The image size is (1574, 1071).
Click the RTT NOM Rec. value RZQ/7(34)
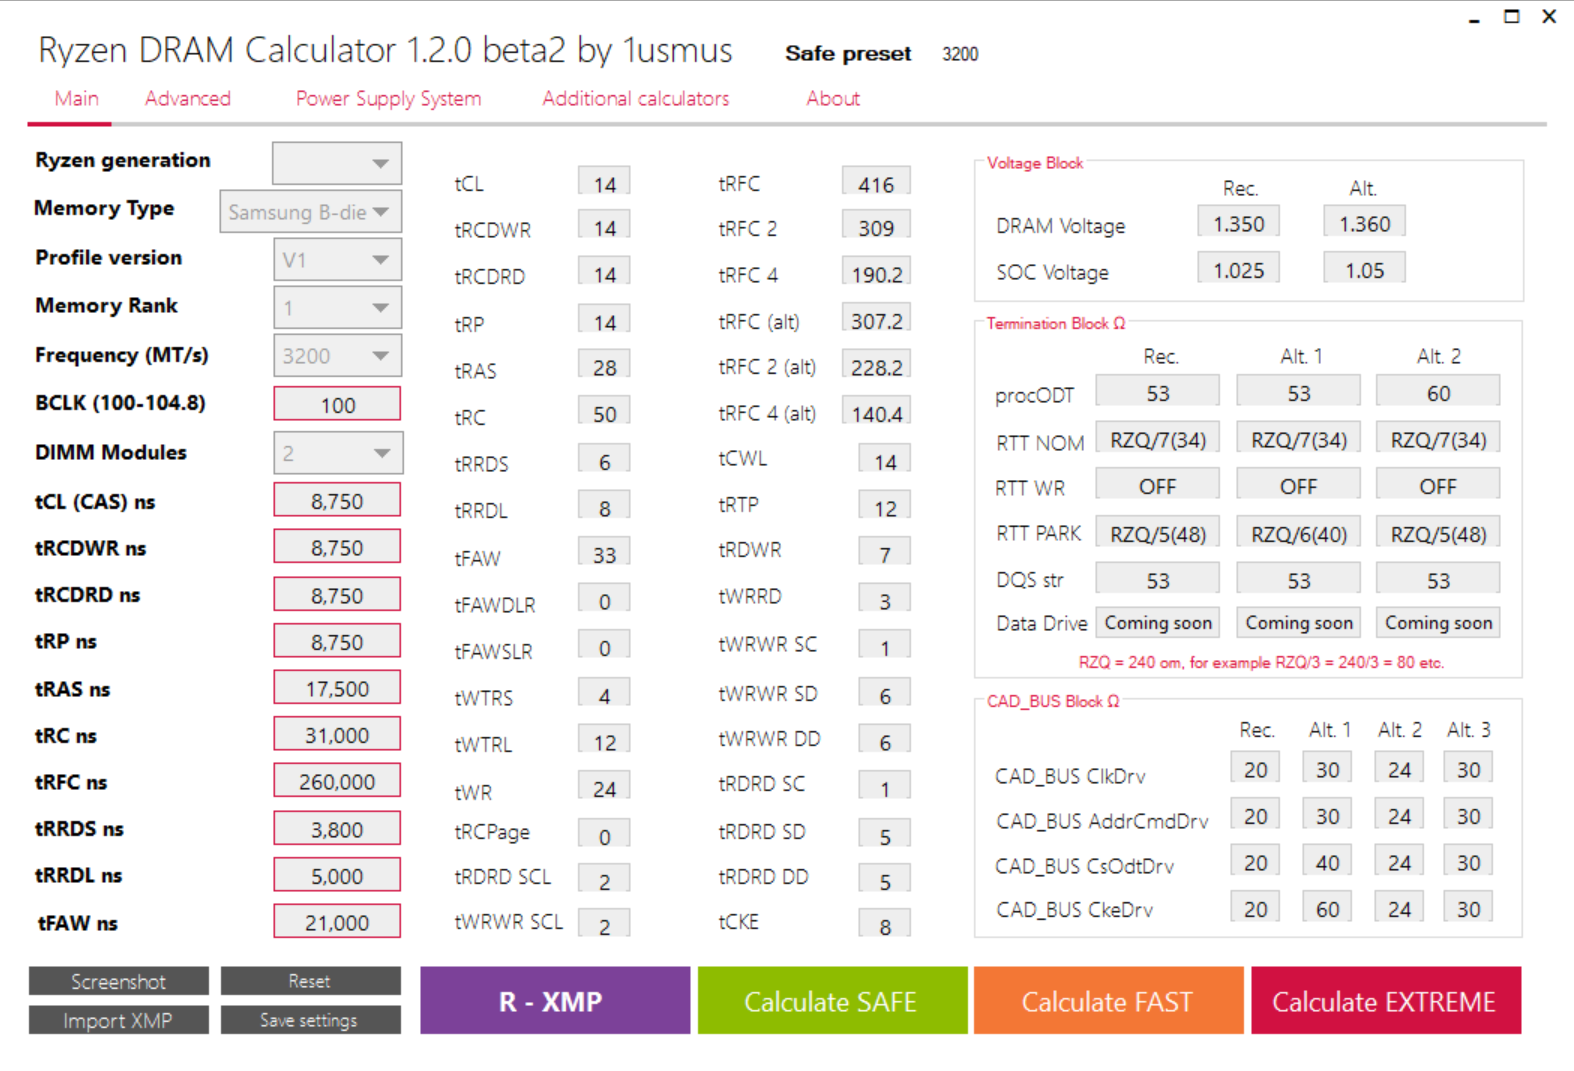click(x=1157, y=439)
